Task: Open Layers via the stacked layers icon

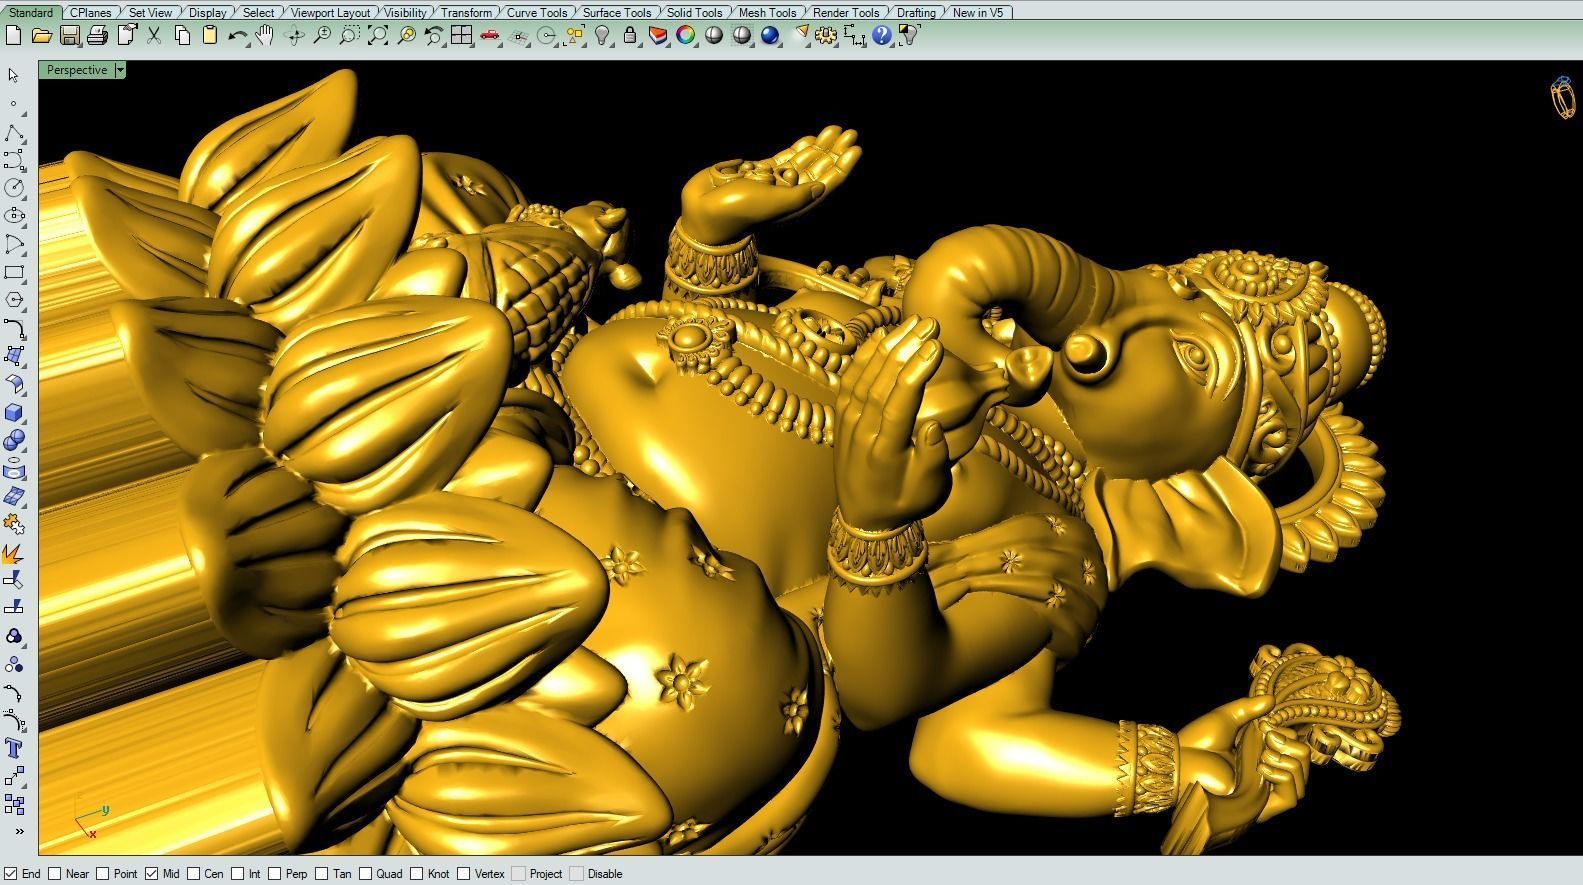Action: click(657, 36)
